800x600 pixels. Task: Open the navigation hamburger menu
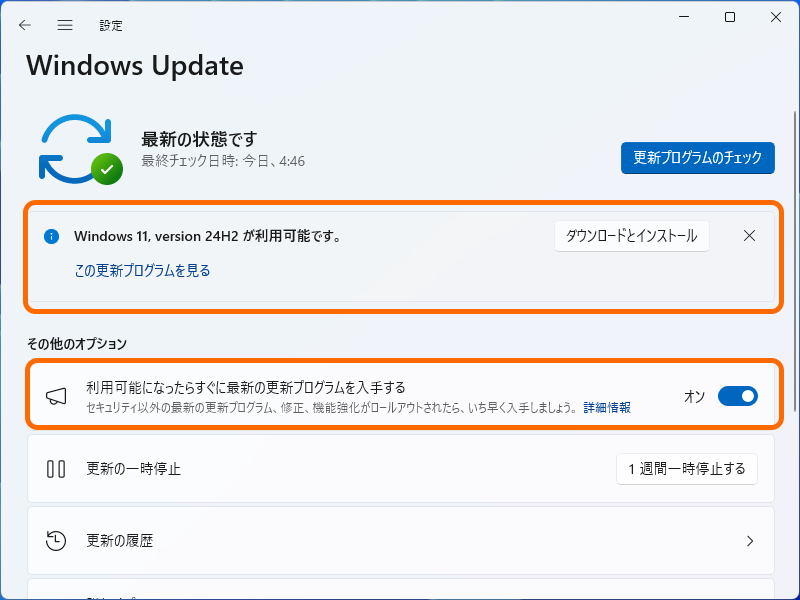(x=65, y=25)
